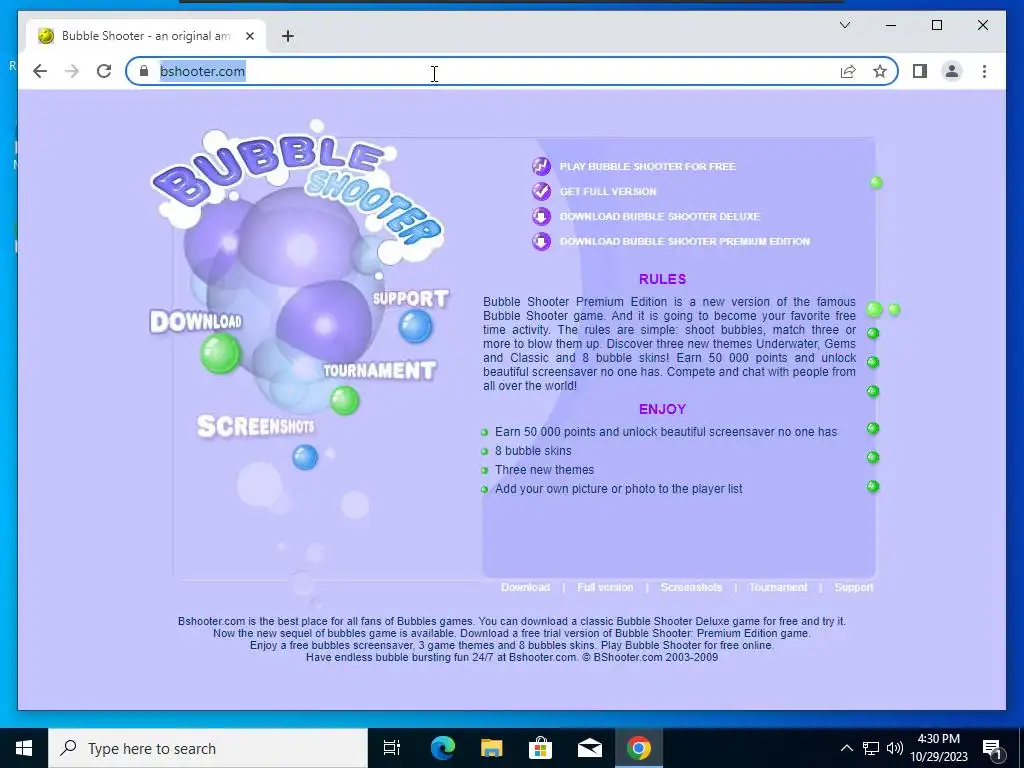The width and height of the screenshot is (1024, 768).
Task: Click '8 bubble skins' list item
Action: point(533,451)
